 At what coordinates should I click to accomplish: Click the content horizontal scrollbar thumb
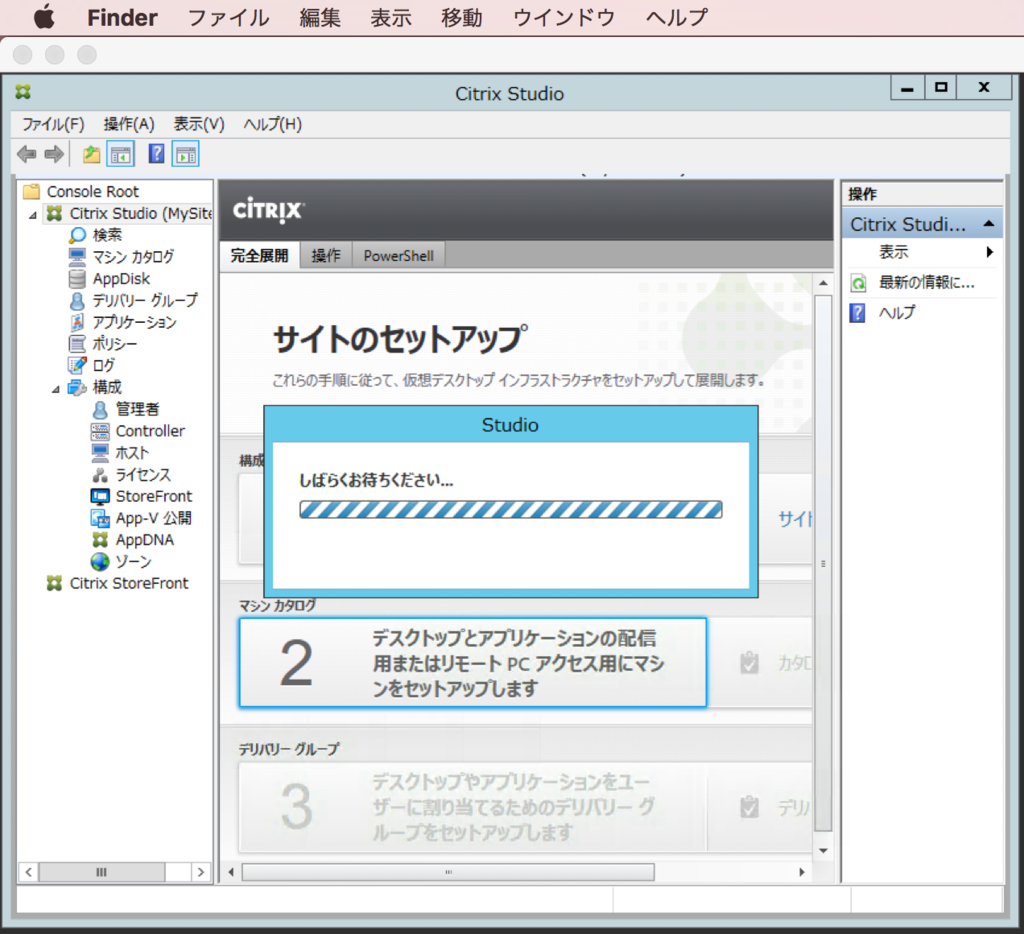click(x=448, y=872)
